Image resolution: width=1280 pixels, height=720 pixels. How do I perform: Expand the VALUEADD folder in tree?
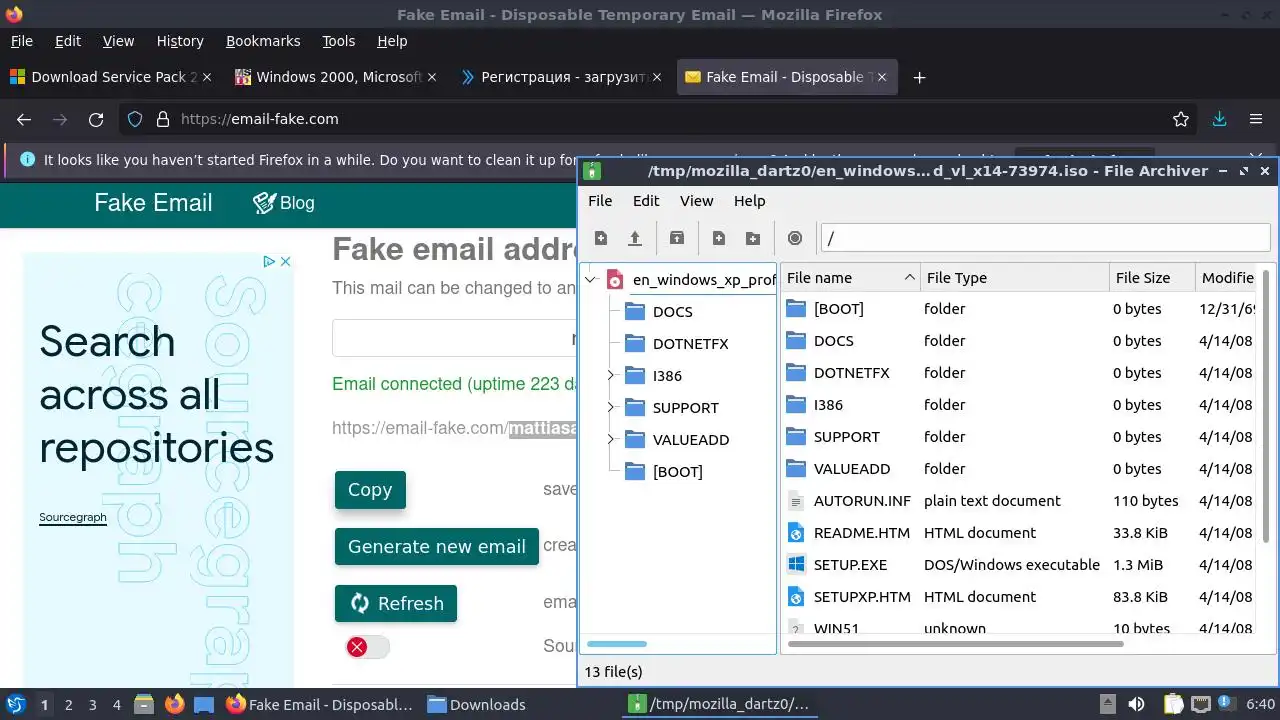610,440
